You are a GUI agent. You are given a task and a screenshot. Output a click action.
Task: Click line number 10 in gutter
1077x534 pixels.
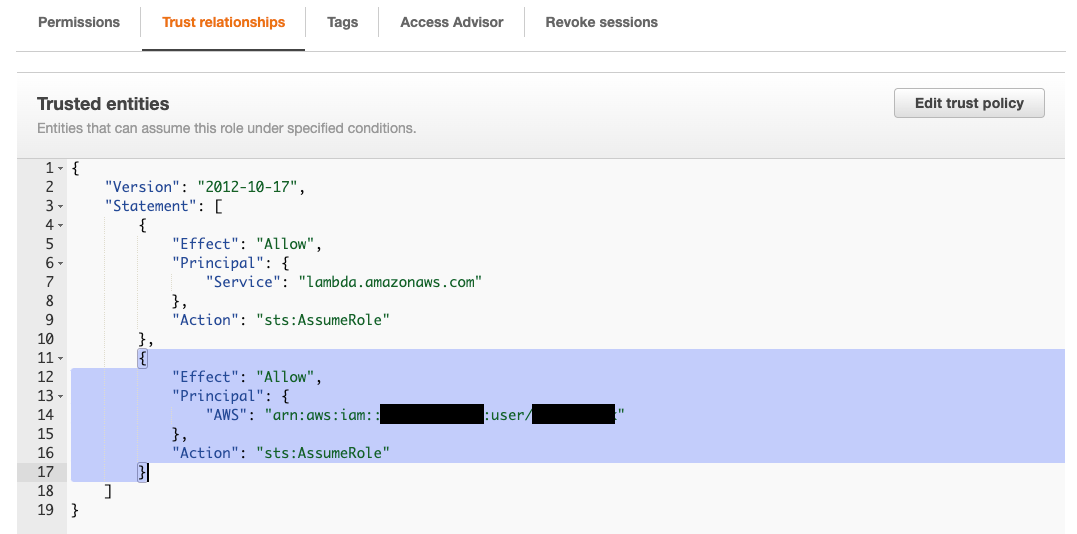(45, 339)
